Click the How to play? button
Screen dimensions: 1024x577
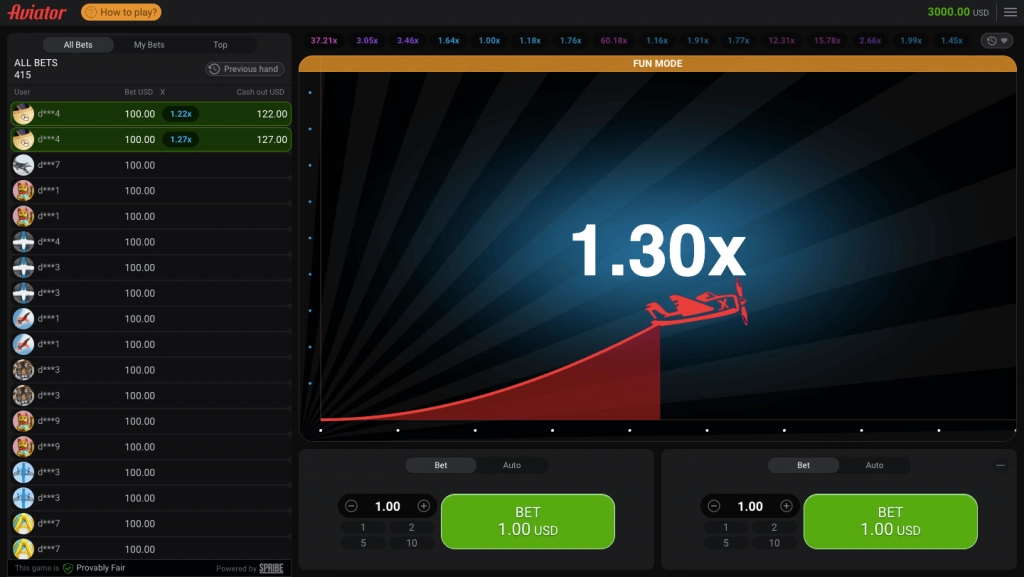point(121,12)
